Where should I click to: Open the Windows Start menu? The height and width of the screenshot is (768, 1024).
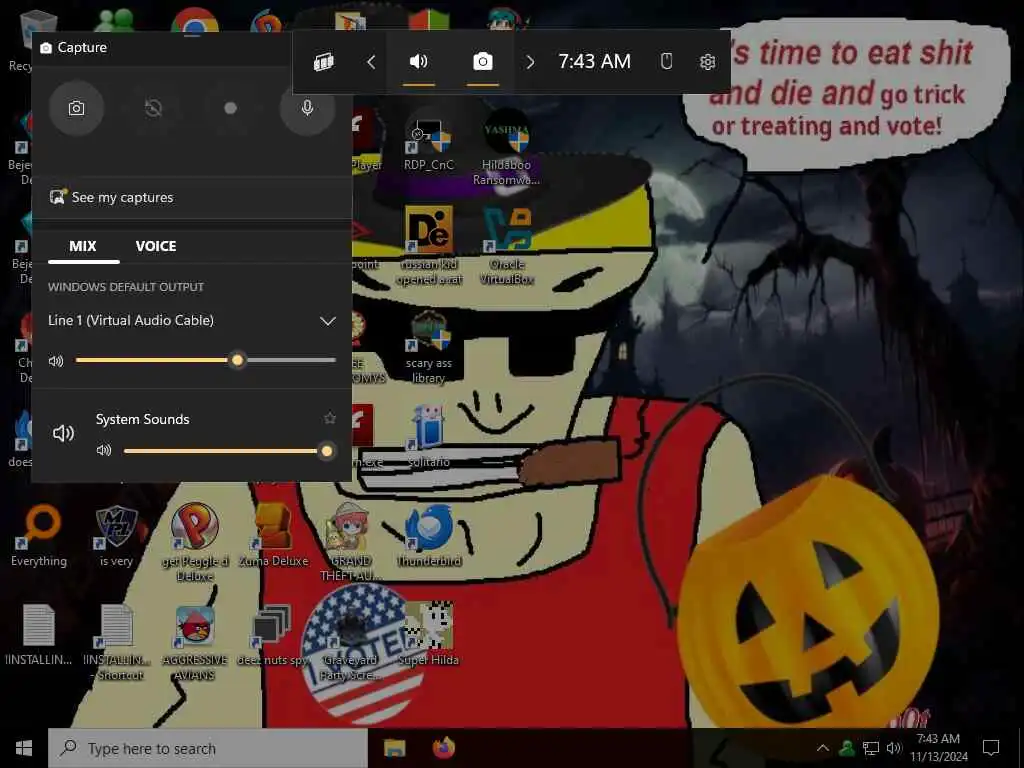tap(24, 748)
